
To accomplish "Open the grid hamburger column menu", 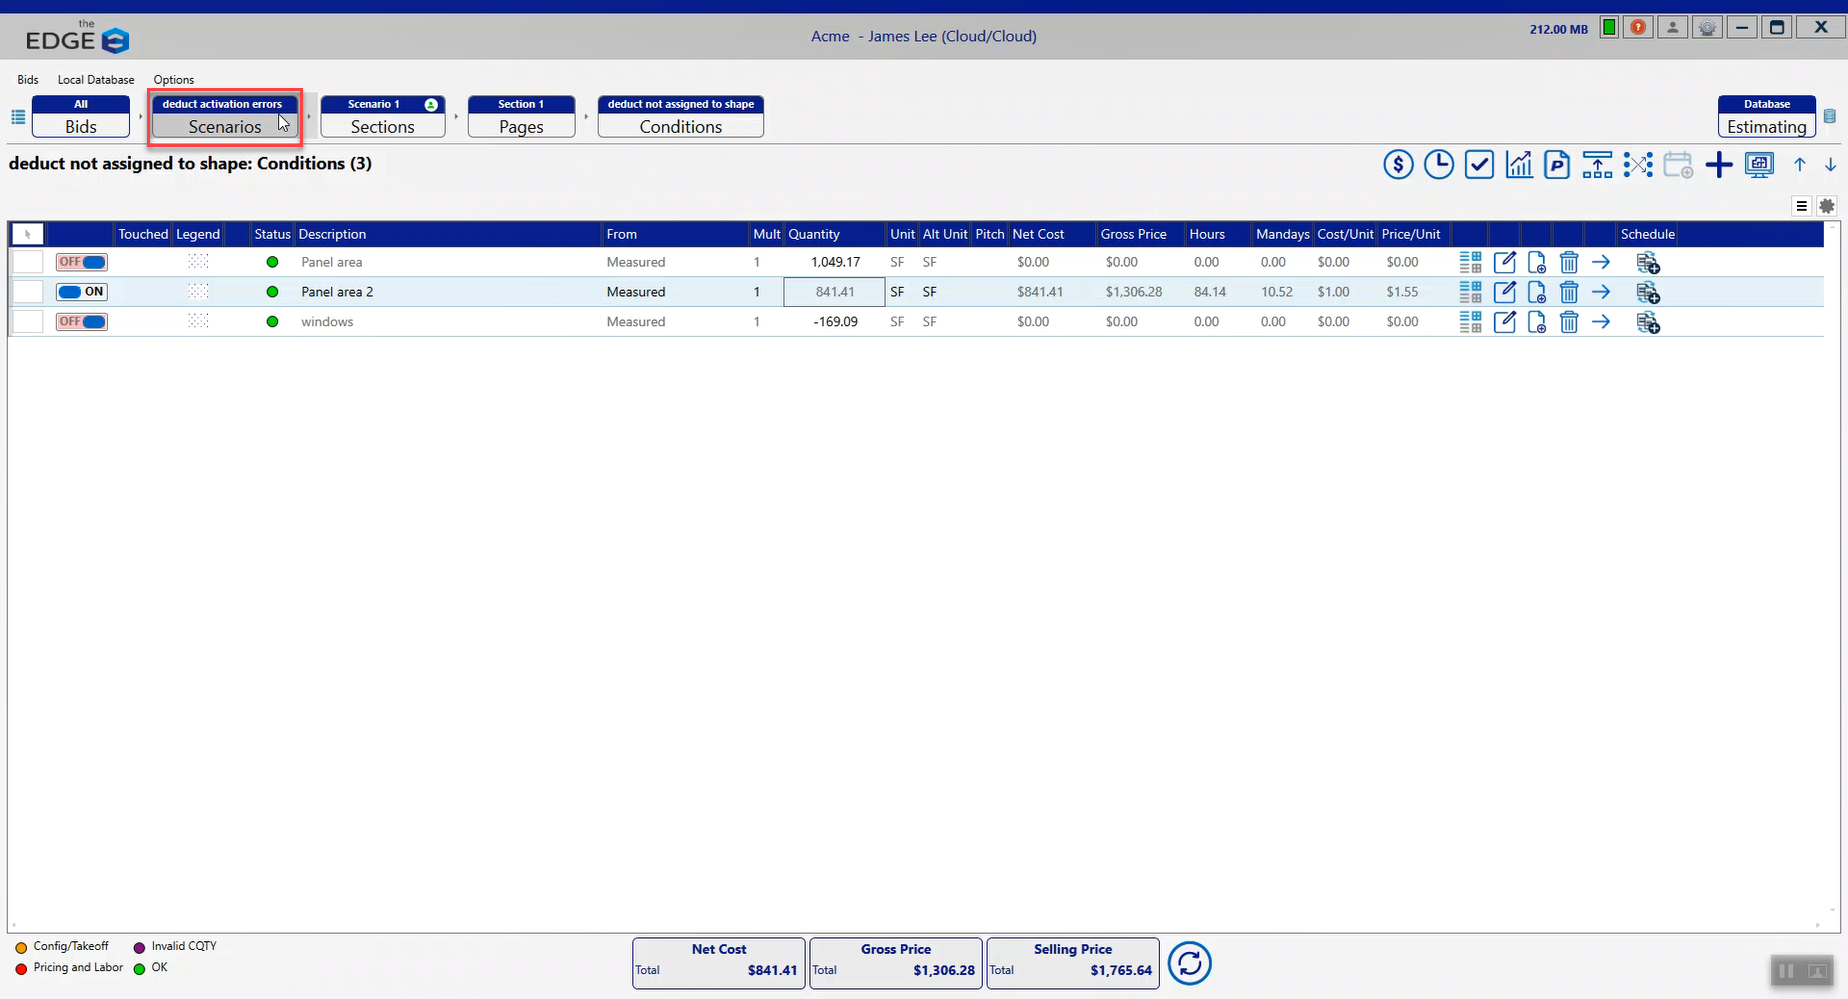I will tap(1801, 206).
